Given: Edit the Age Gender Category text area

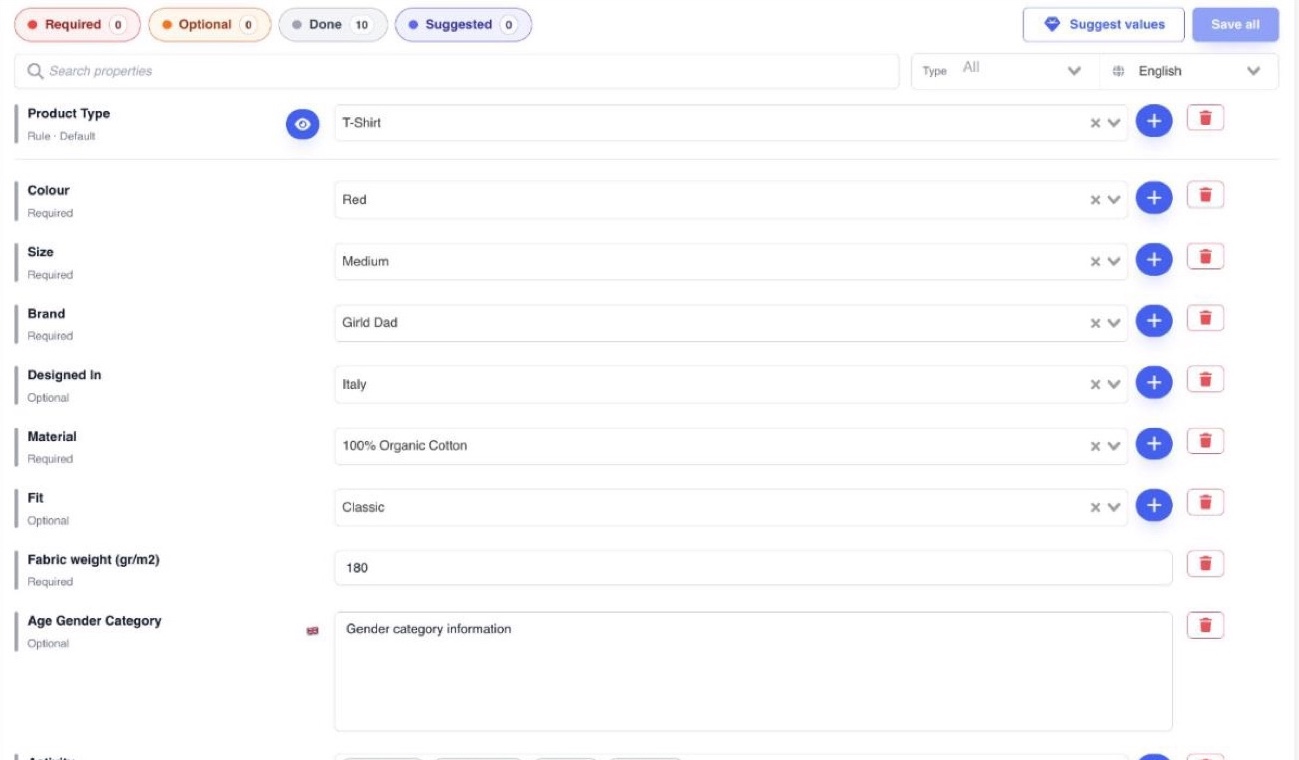Looking at the screenshot, I should pyautogui.click(x=753, y=672).
